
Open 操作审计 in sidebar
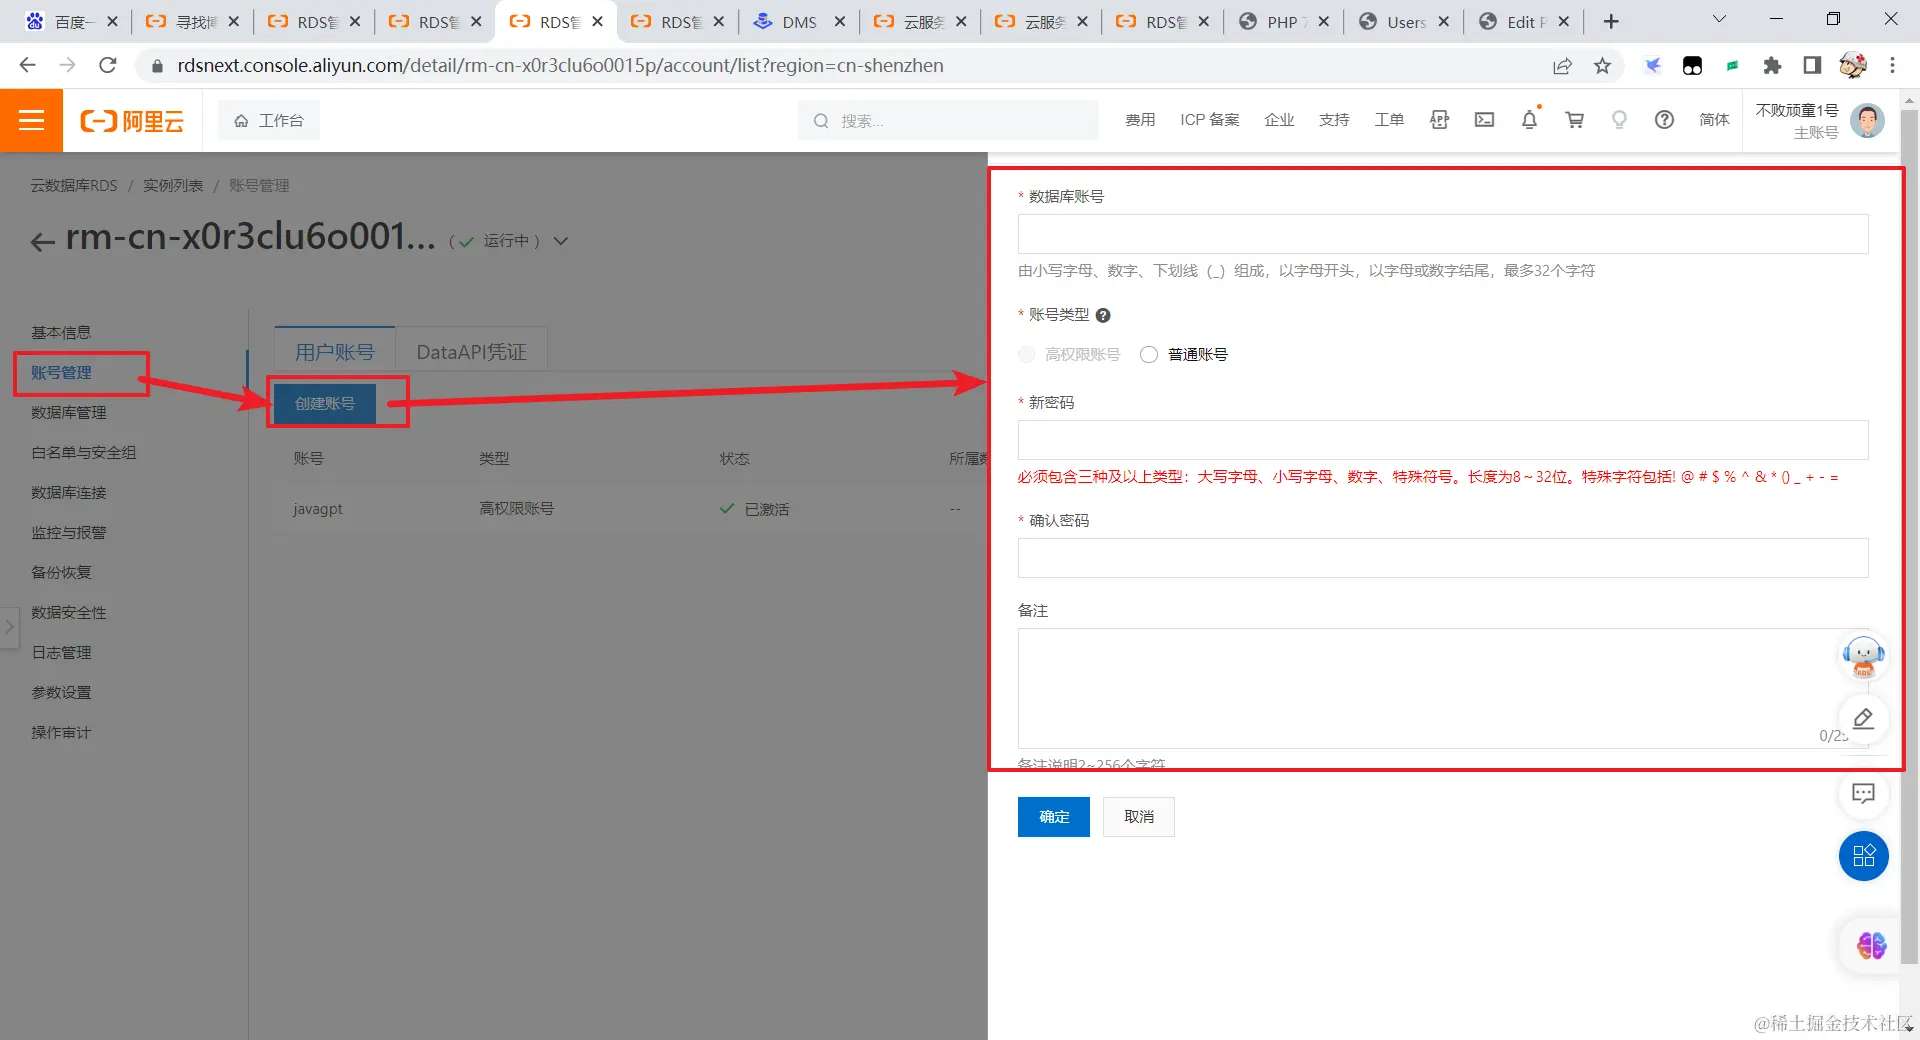pyautogui.click(x=61, y=733)
